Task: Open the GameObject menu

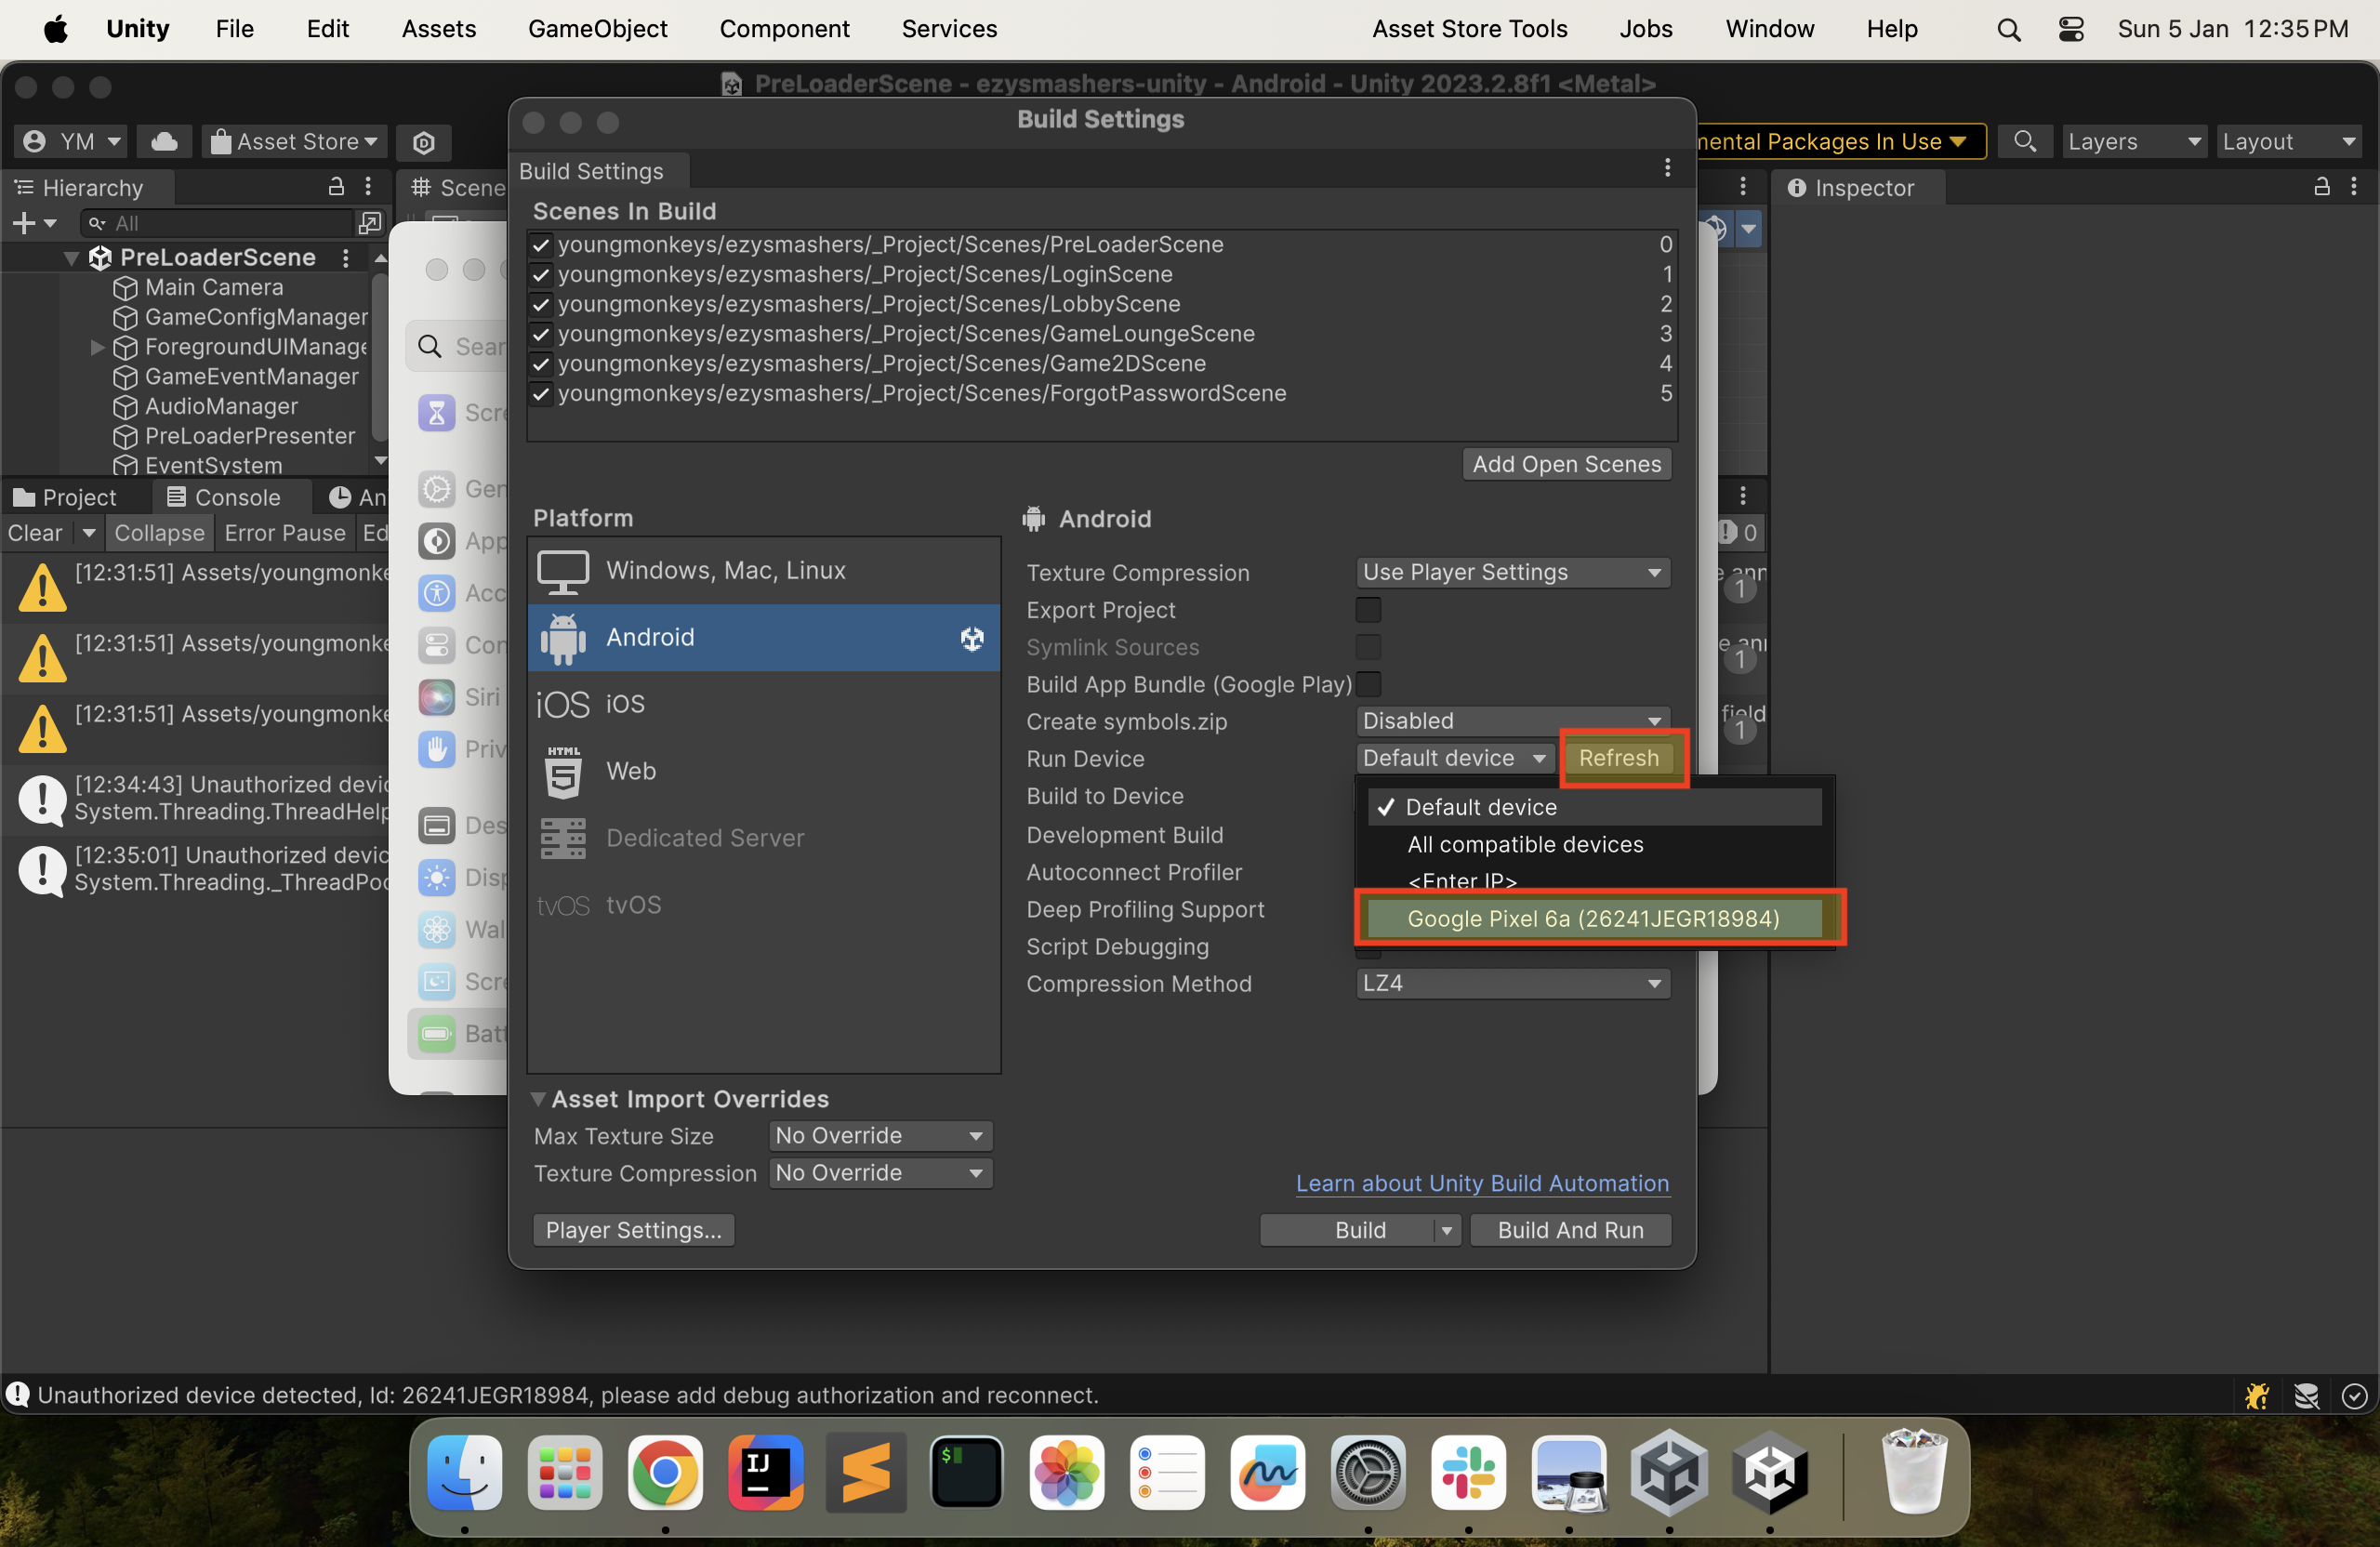Action: point(597,29)
